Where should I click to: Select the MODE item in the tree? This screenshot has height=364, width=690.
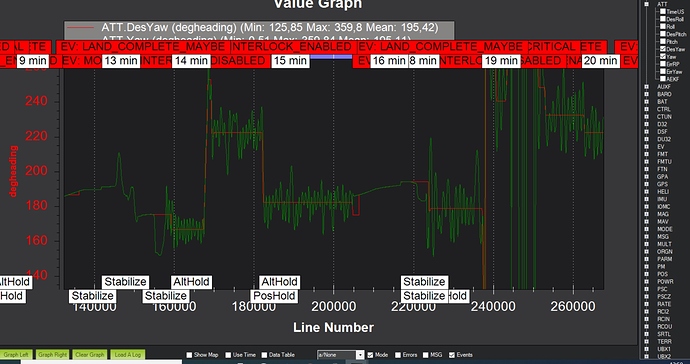coord(664,229)
